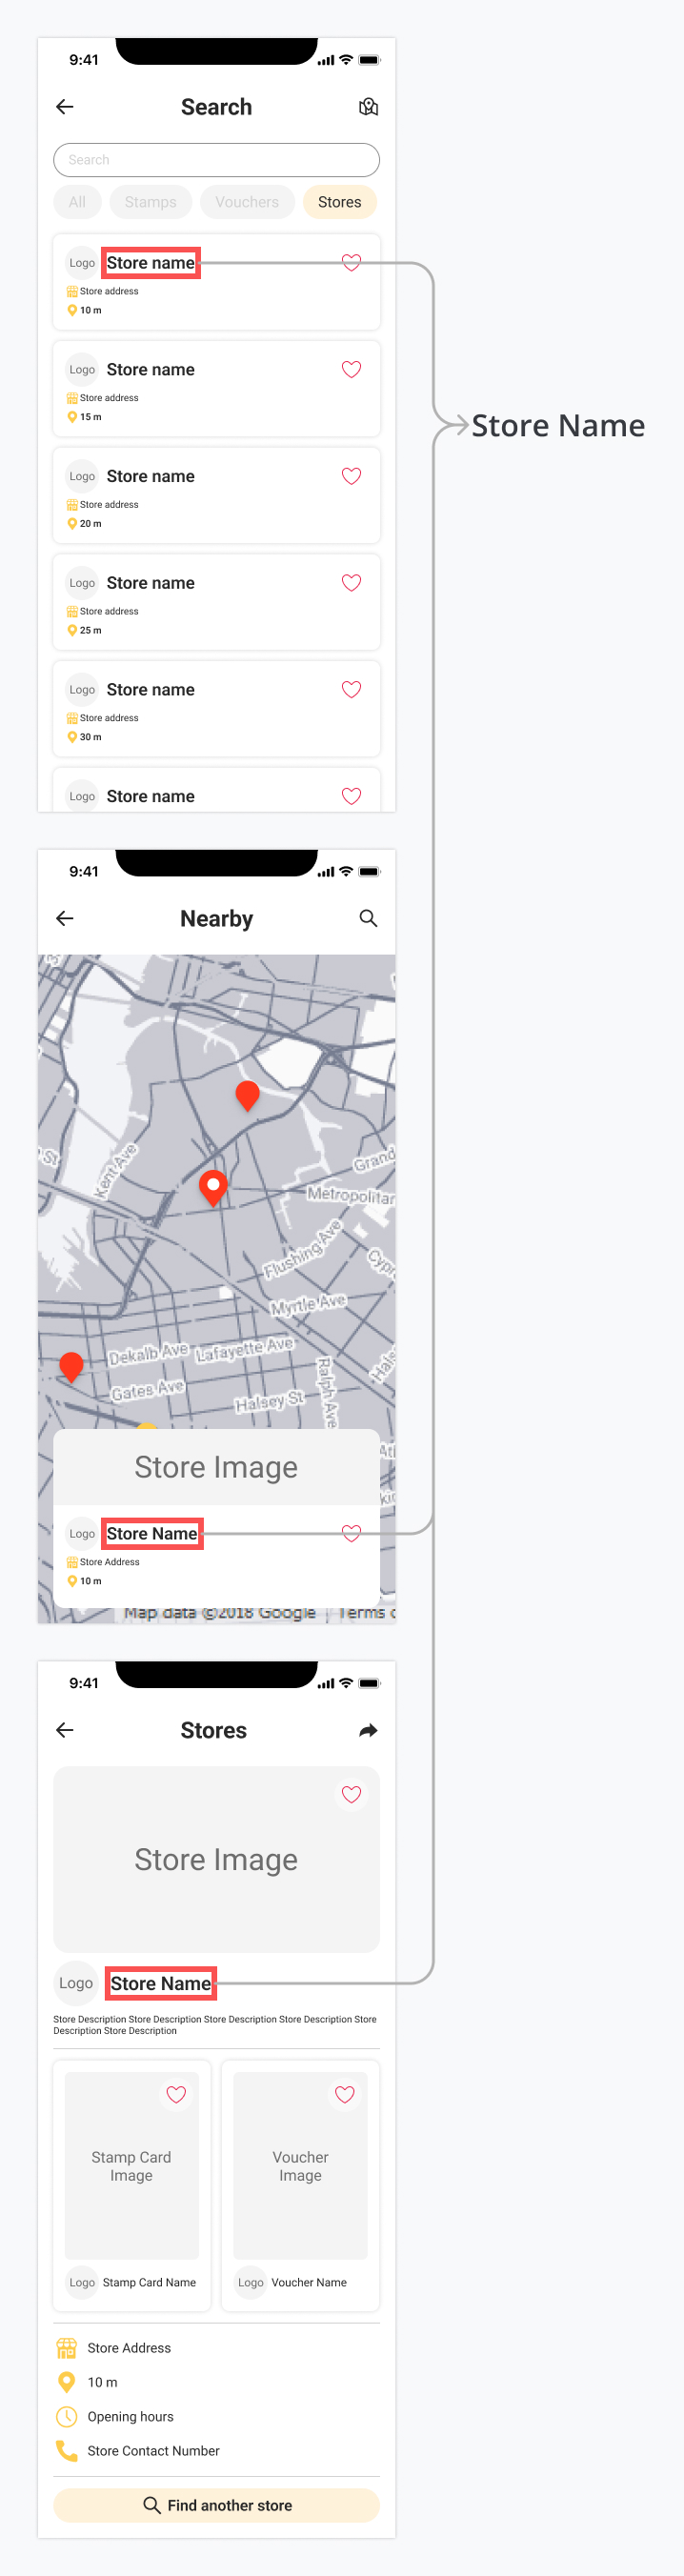Select the Stores filter tab
Screen dimensions: 684x2576
click(x=339, y=202)
